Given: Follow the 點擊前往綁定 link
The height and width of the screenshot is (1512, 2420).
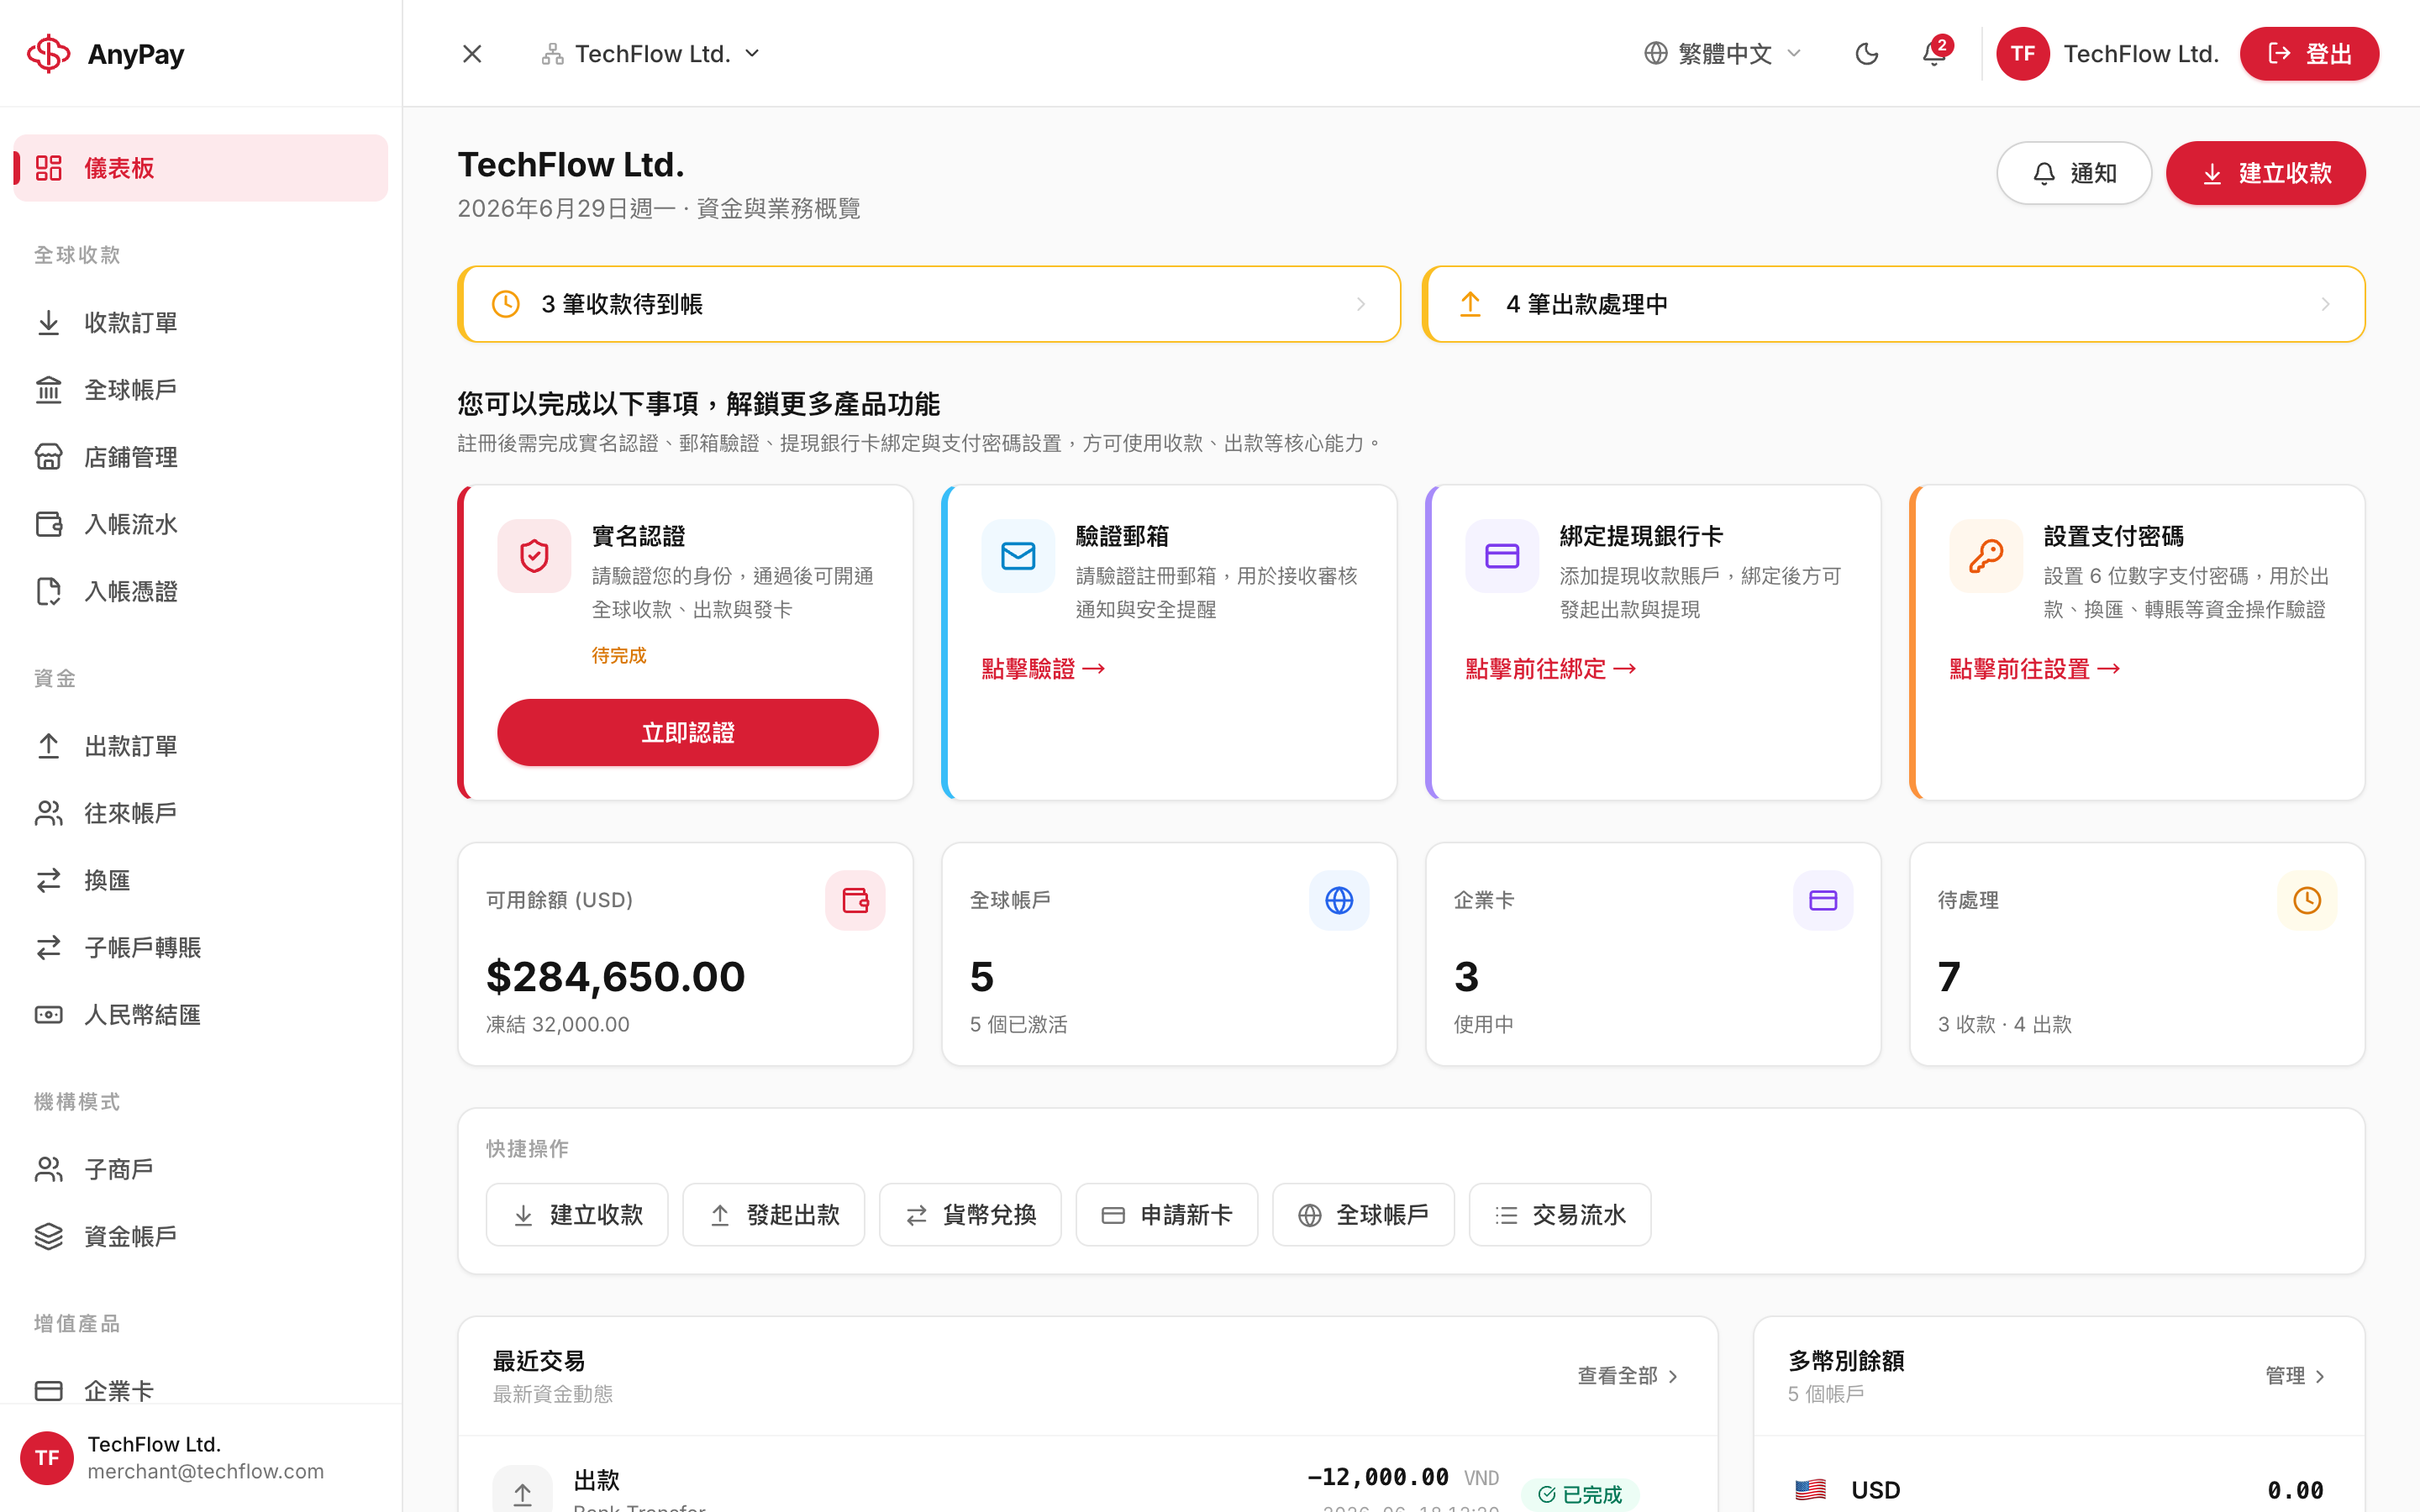Looking at the screenshot, I should pos(1550,669).
